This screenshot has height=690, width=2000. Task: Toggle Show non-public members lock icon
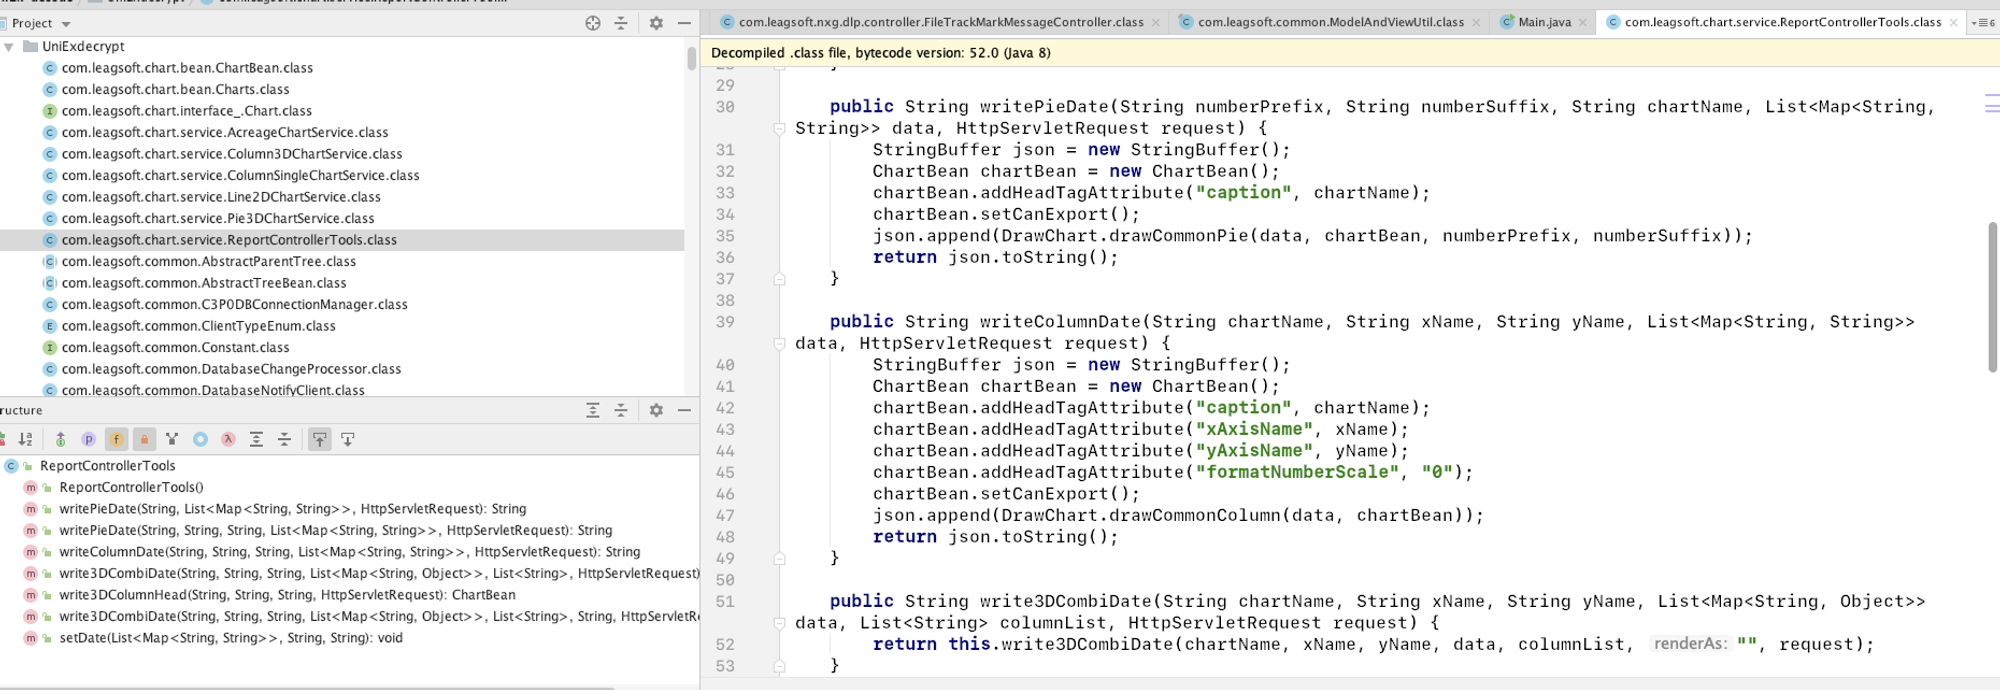coord(144,439)
